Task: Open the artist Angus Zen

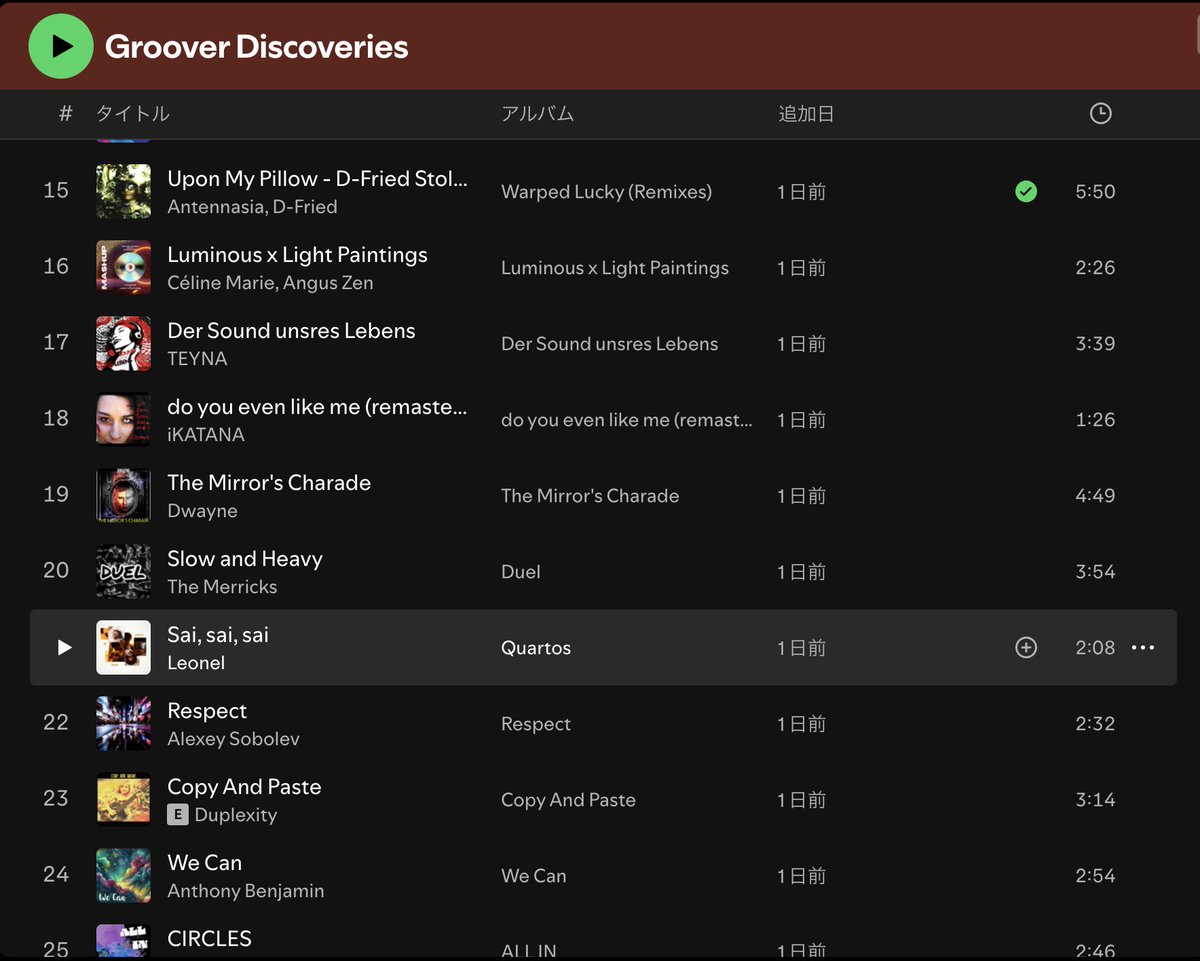Action: point(328,283)
